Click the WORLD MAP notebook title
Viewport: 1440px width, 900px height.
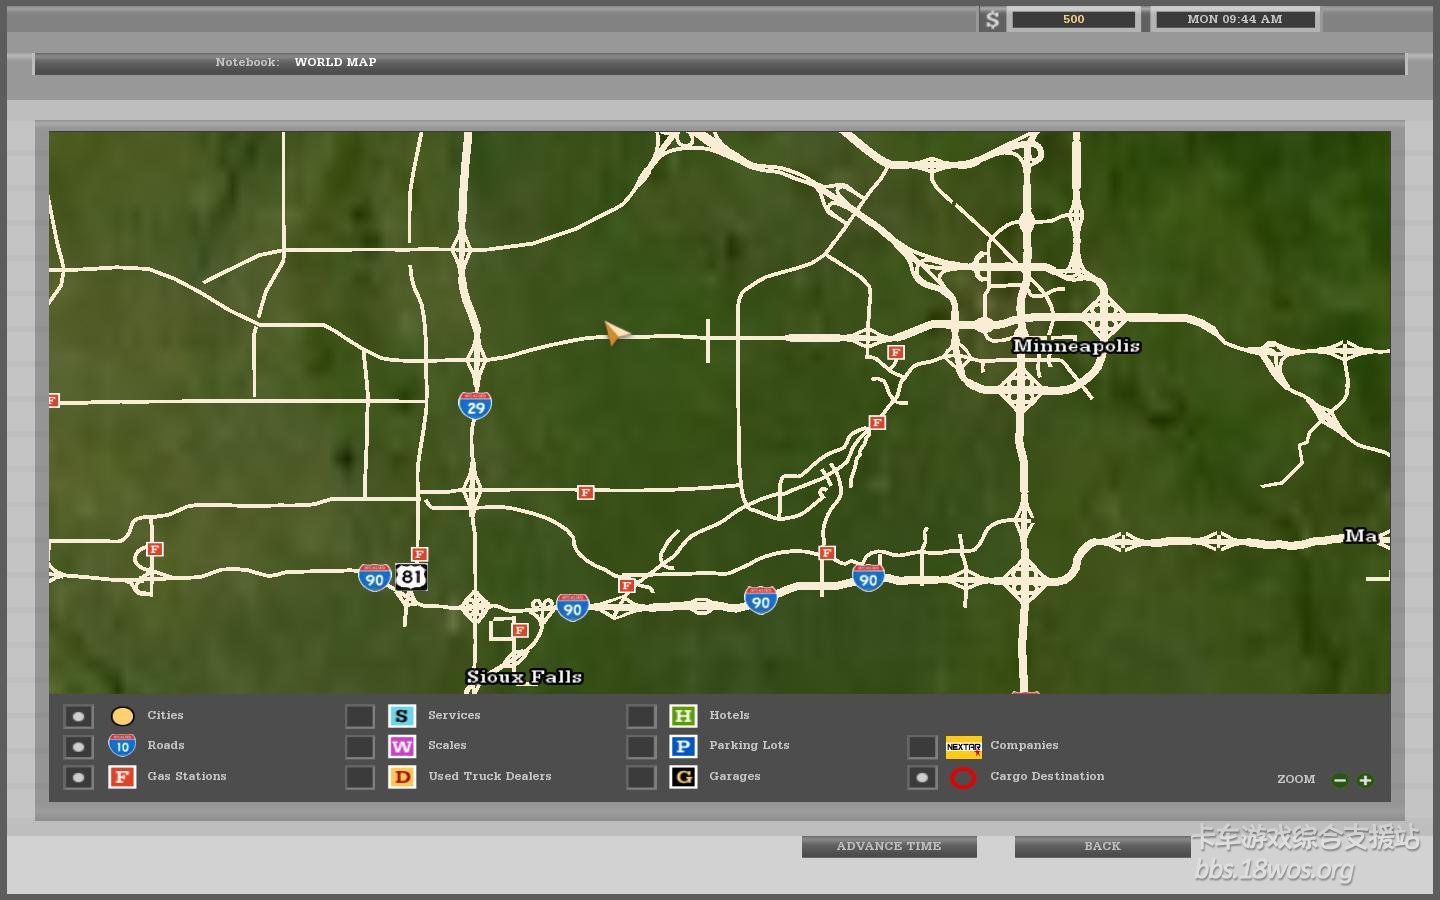335,62
